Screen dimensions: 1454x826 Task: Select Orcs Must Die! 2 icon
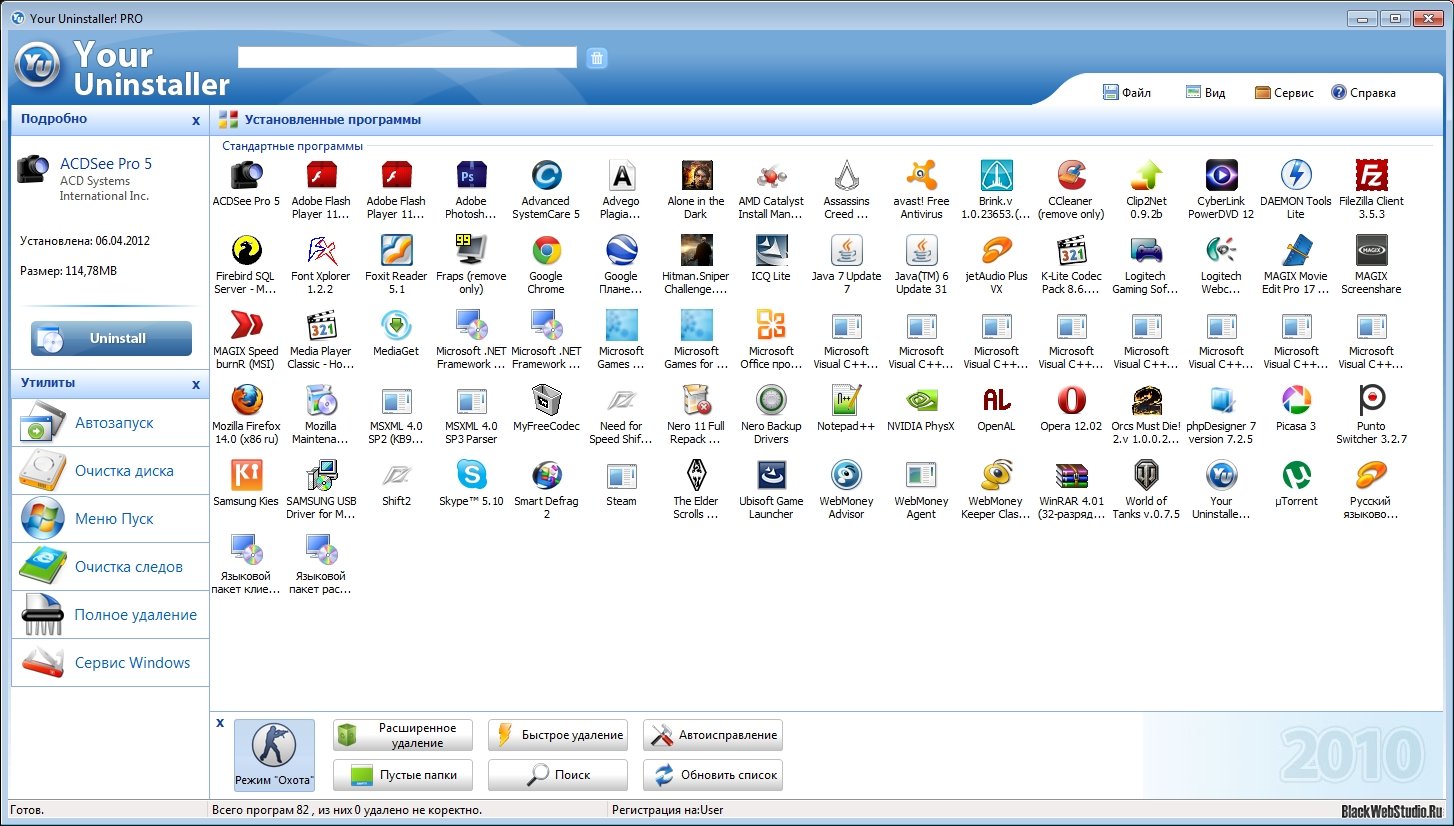pyautogui.click(x=1146, y=400)
